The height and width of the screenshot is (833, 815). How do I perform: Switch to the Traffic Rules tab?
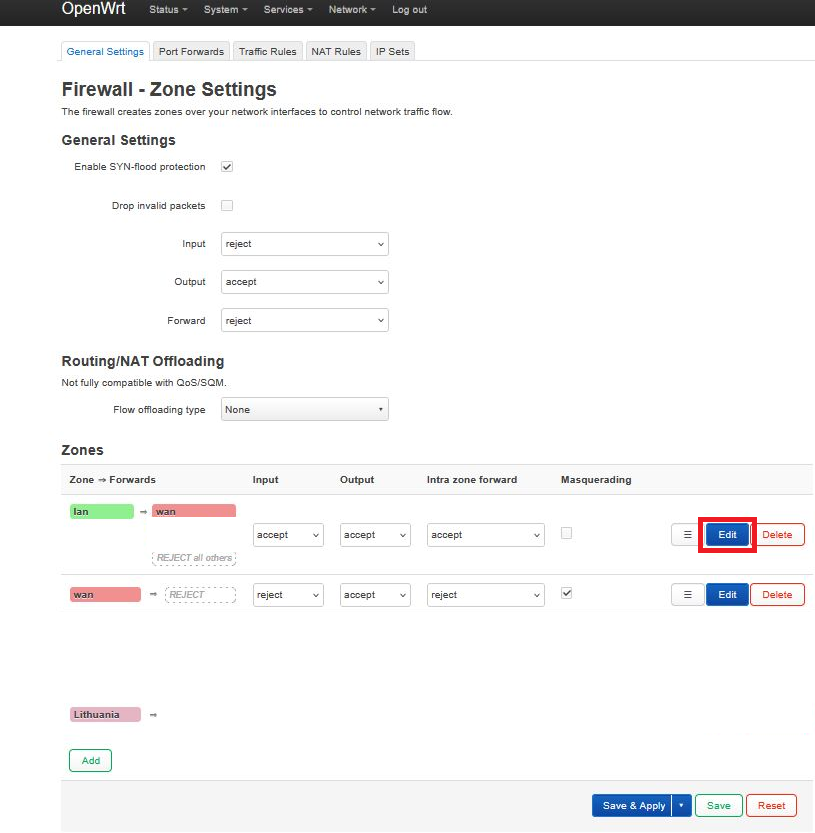[x=267, y=52]
